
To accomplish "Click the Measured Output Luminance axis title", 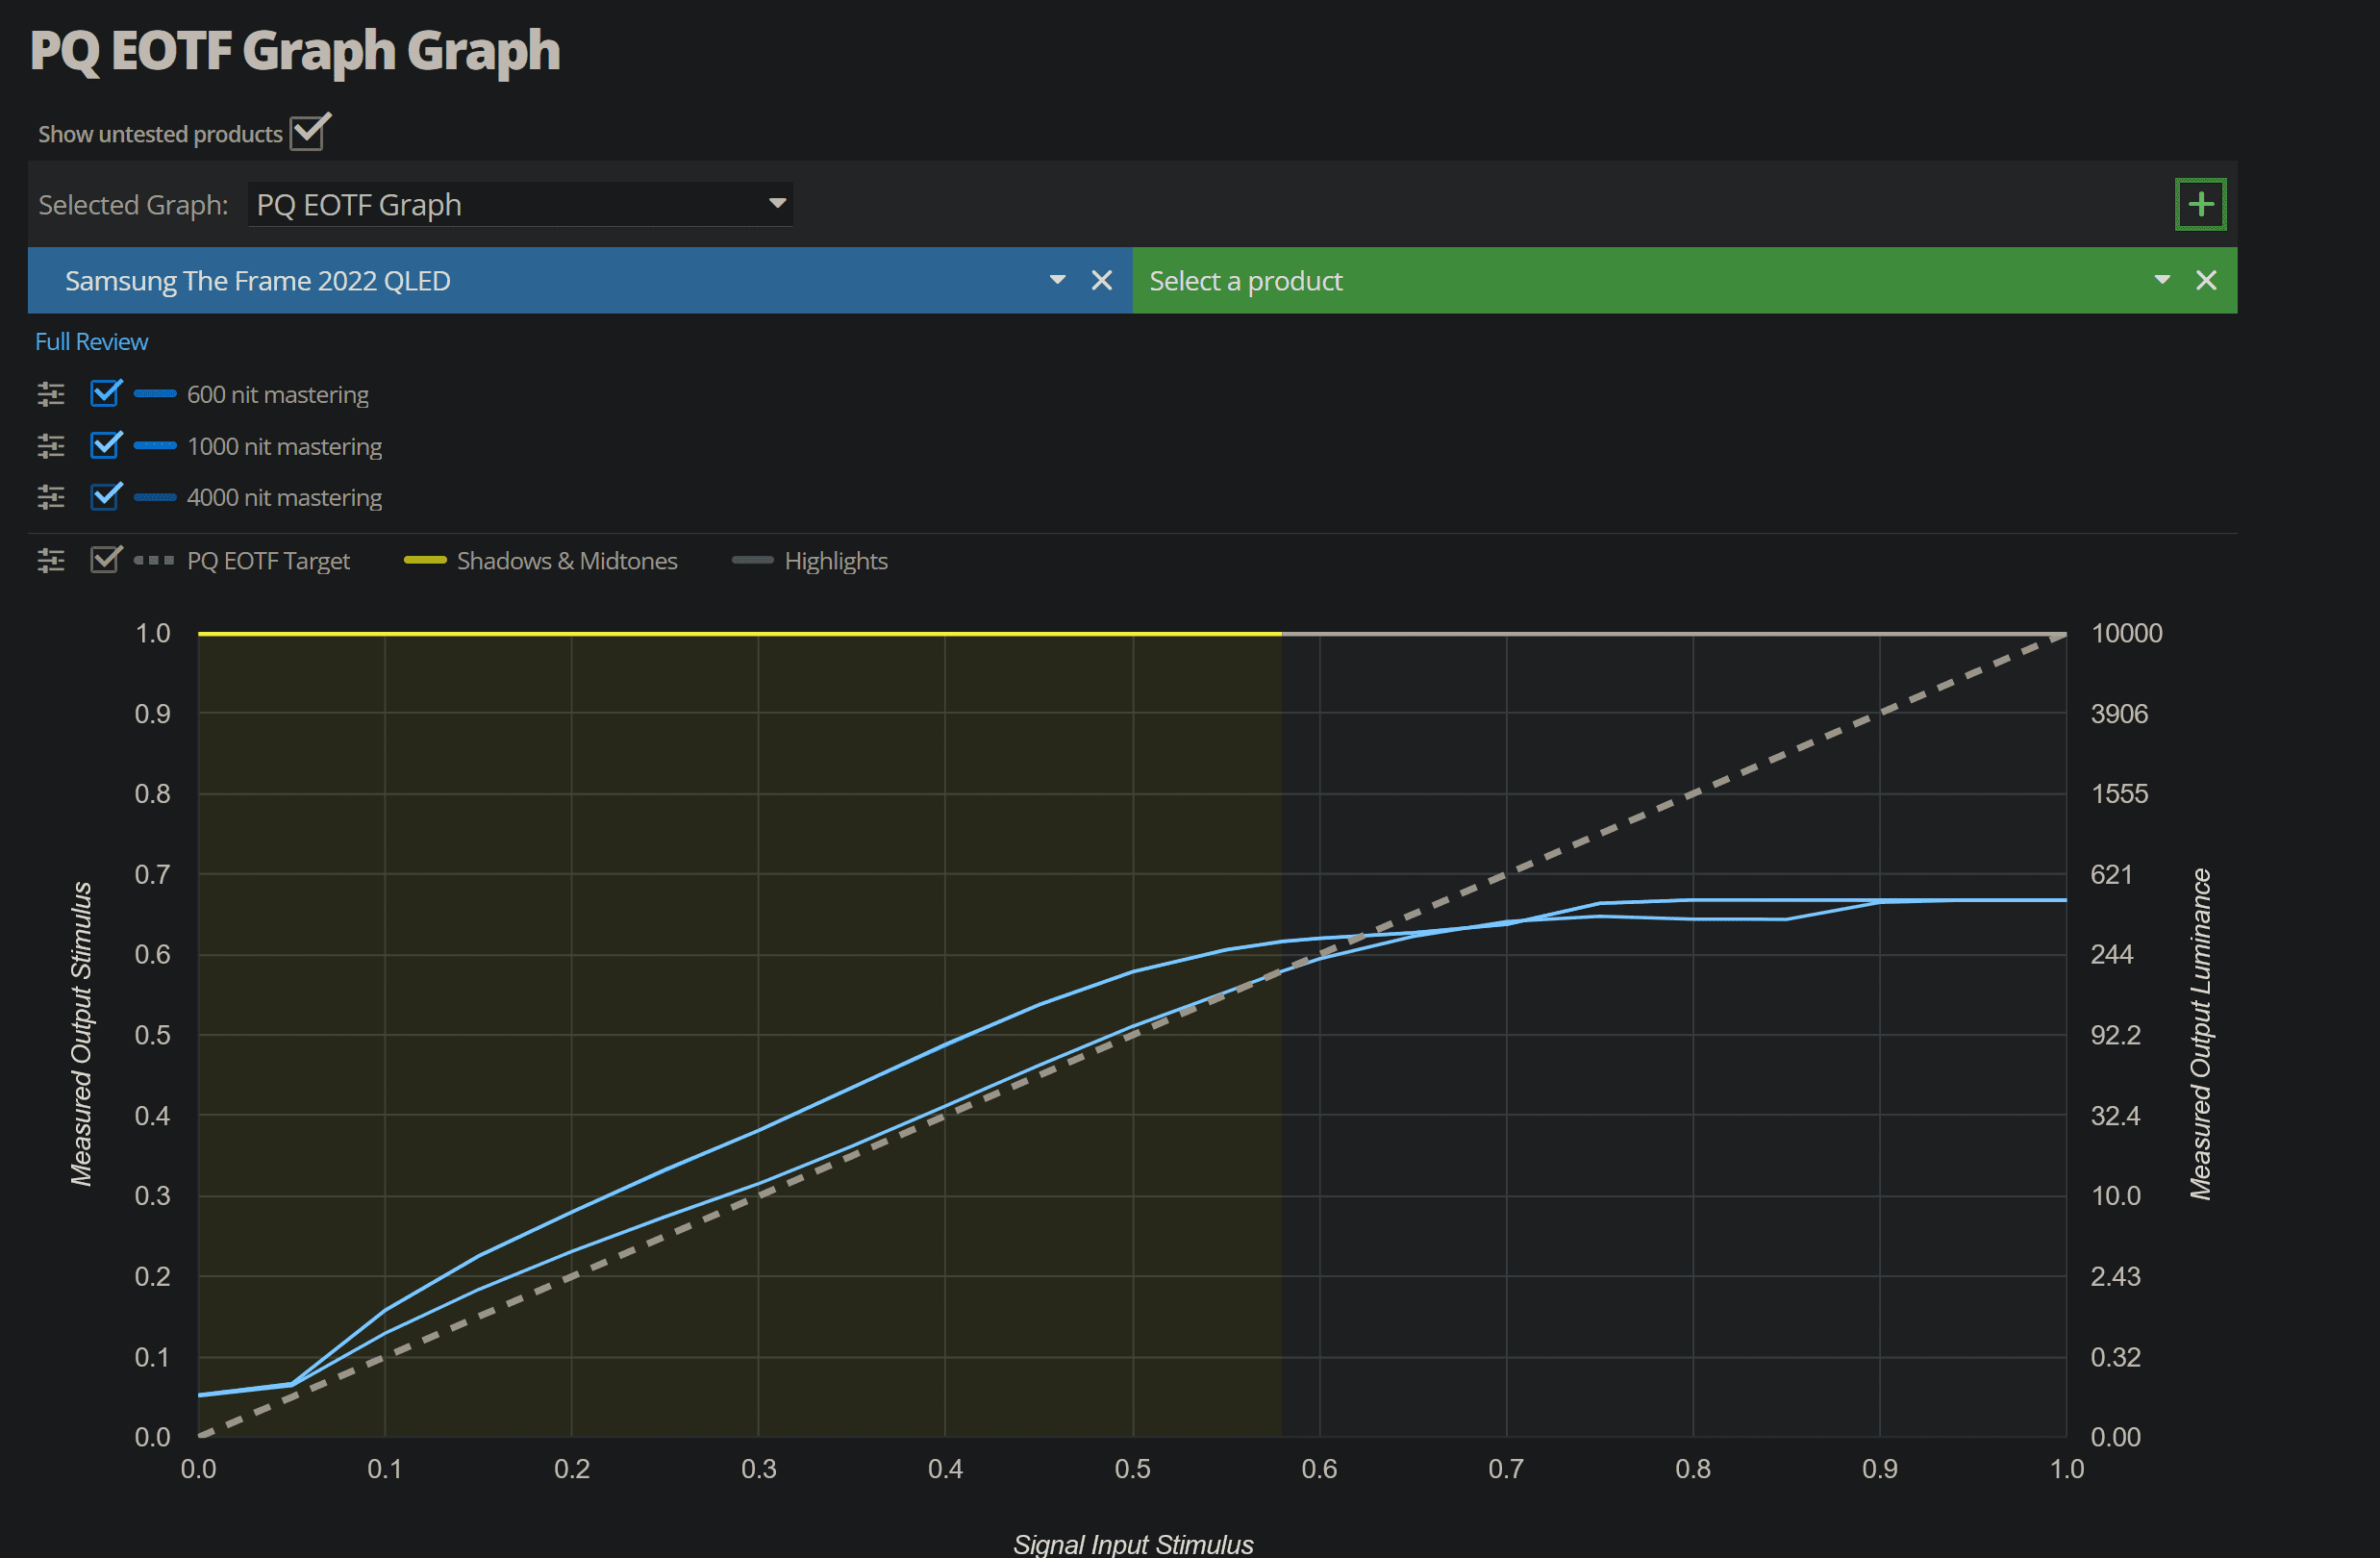I will pyautogui.click(x=2200, y=1034).
